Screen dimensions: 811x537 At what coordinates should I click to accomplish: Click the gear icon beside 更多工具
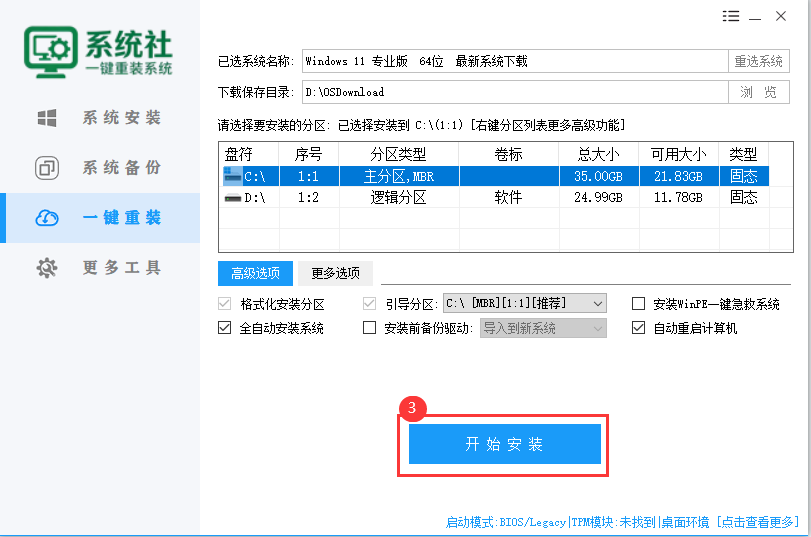(x=47, y=268)
